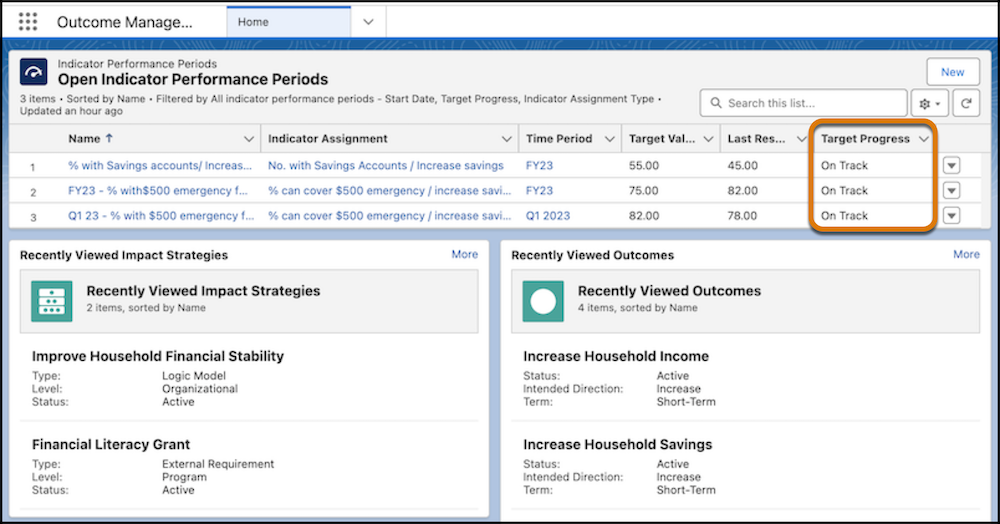Click the Recently Viewed Impact Strategies icon
Screen dimensions: 1000x524
coord(52,301)
